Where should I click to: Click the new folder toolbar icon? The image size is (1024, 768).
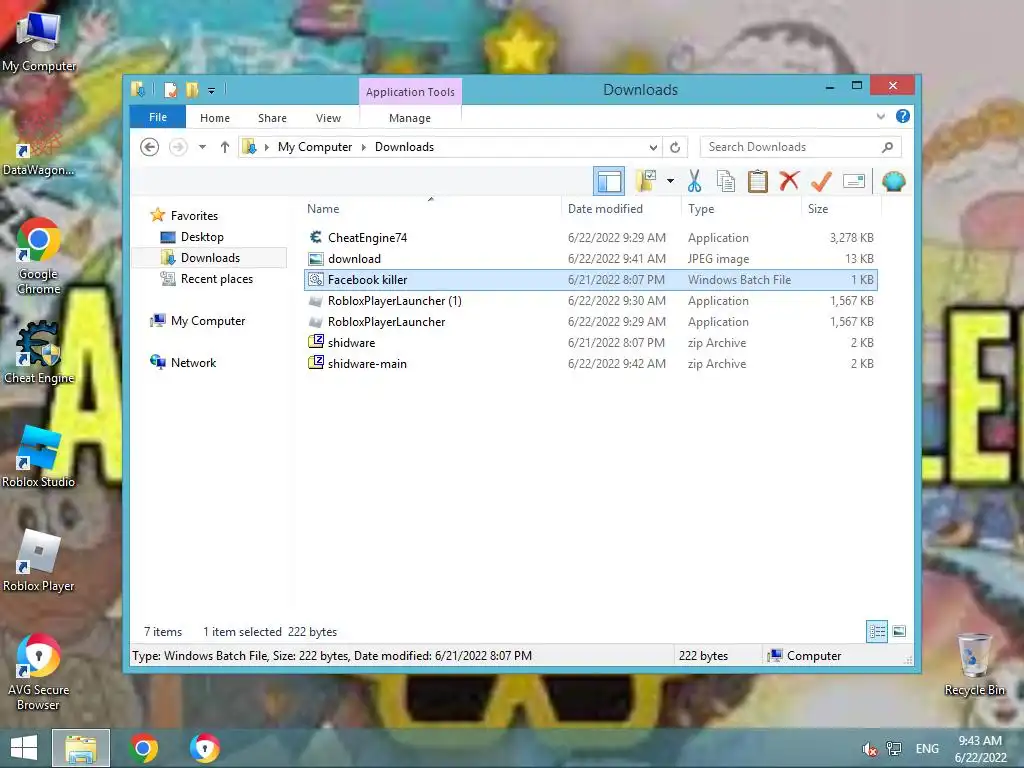coord(646,181)
